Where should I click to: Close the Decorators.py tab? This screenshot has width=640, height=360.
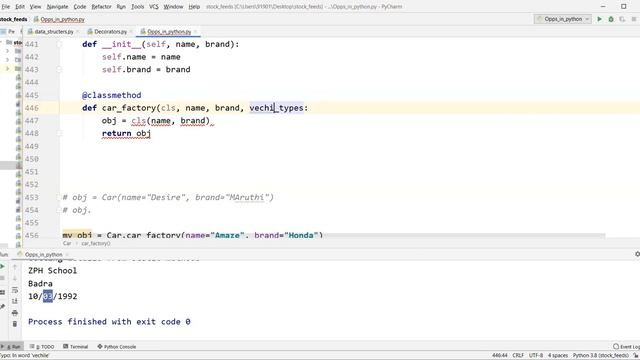click(131, 31)
